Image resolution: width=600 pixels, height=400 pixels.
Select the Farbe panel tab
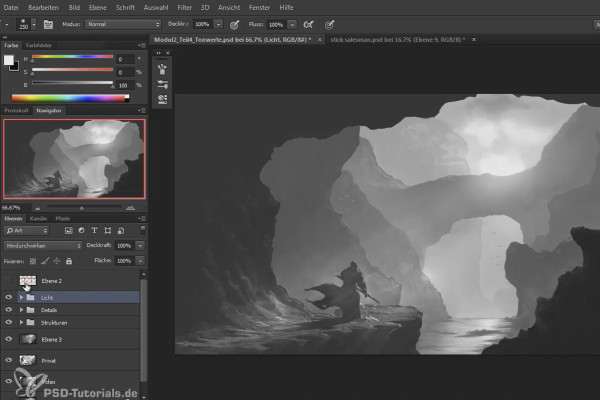[11, 45]
